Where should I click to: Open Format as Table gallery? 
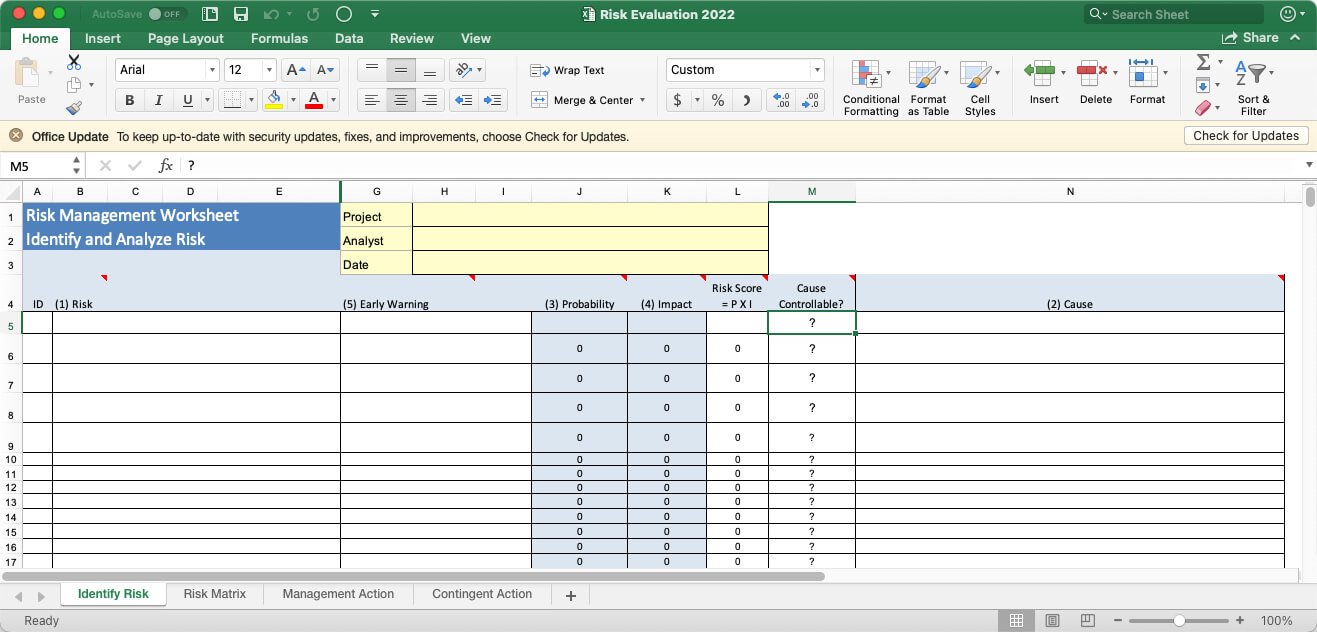pos(928,88)
